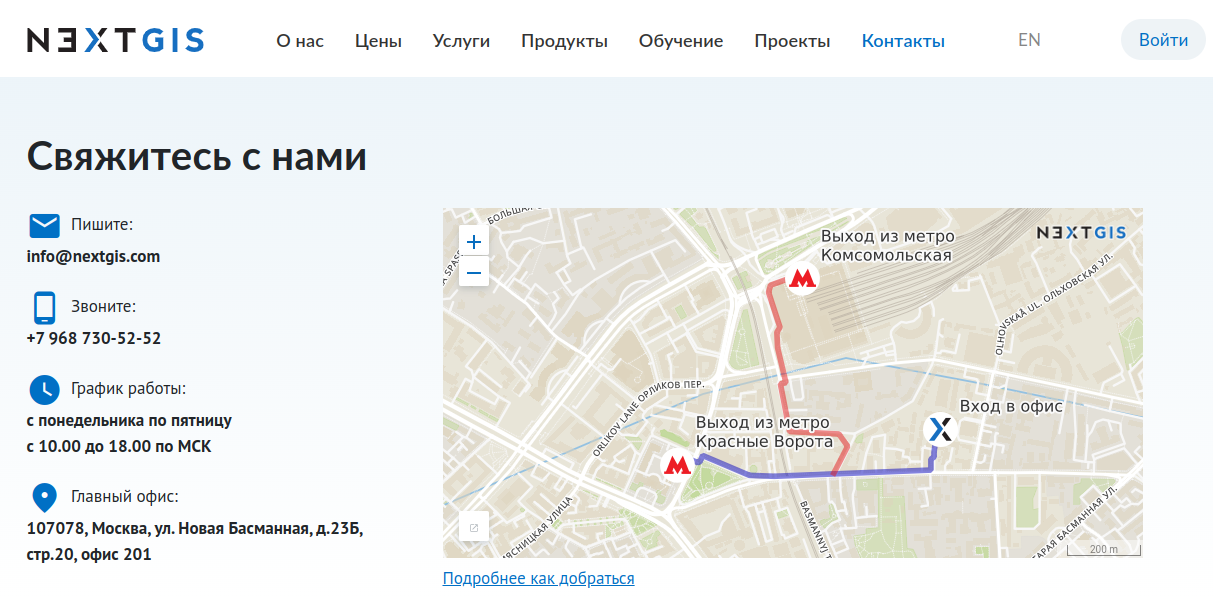Click the 200 m map scale bar
1213x616 pixels.
click(x=1103, y=550)
